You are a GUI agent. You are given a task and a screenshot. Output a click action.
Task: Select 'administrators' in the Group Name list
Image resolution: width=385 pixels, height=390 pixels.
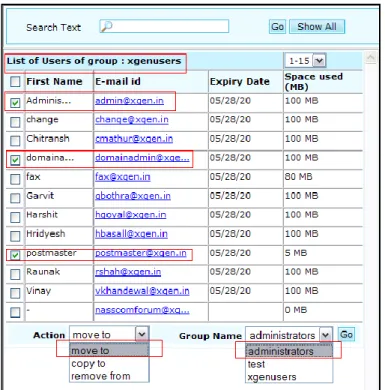(x=289, y=351)
